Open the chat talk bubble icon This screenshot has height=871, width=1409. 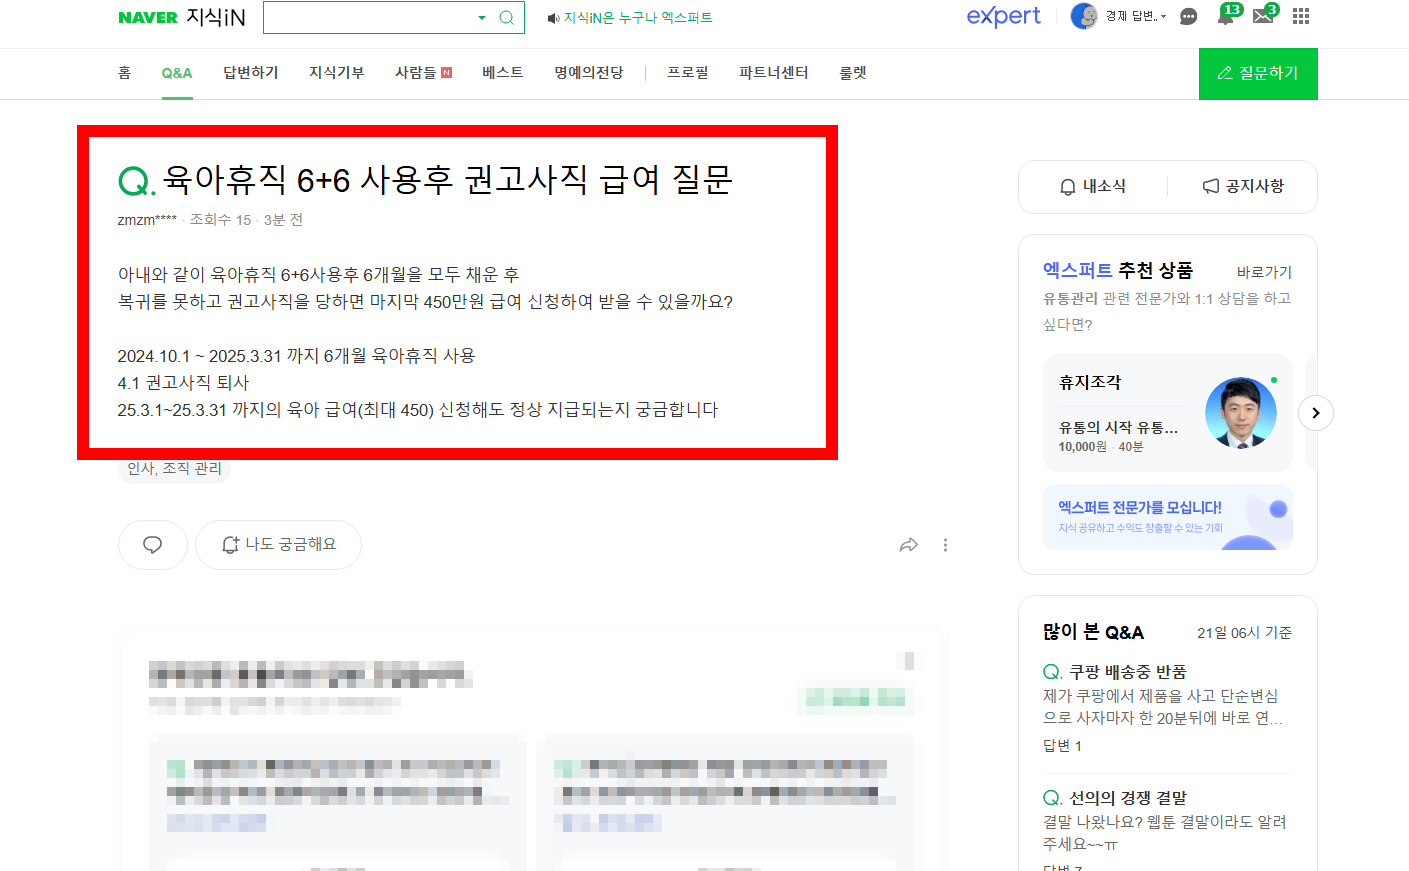[1188, 16]
